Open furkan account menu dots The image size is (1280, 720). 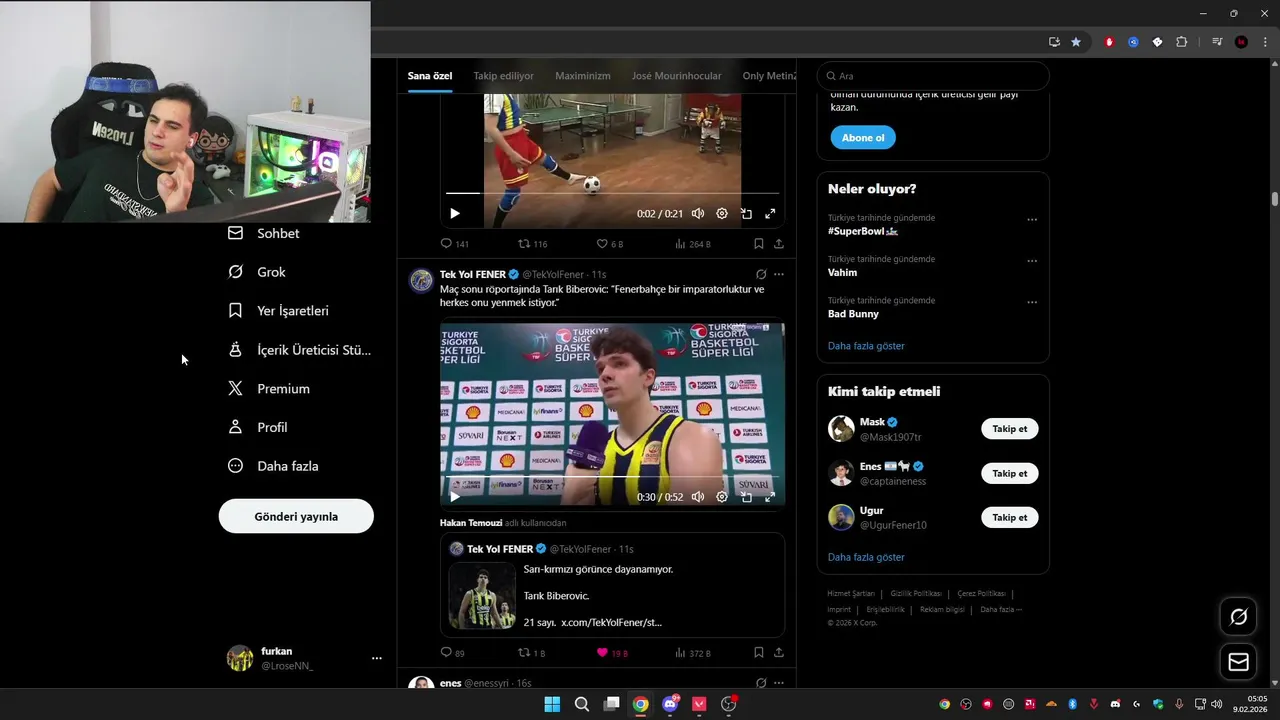point(377,658)
